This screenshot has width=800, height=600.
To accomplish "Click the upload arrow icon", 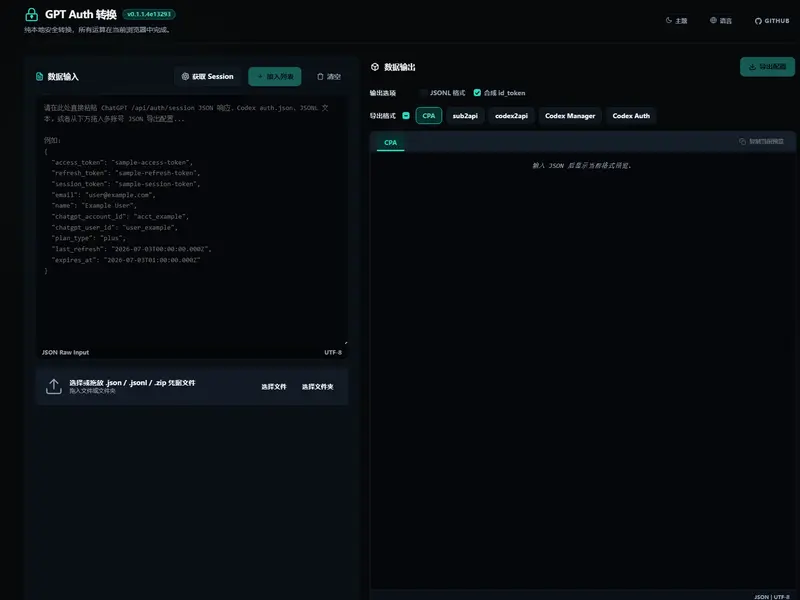I will click(54, 386).
